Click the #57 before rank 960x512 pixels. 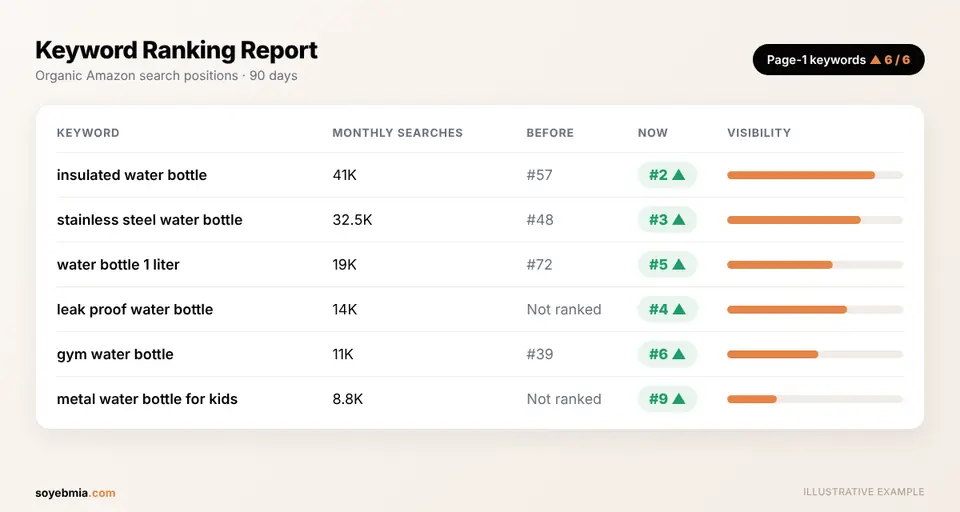[x=539, y=175]
